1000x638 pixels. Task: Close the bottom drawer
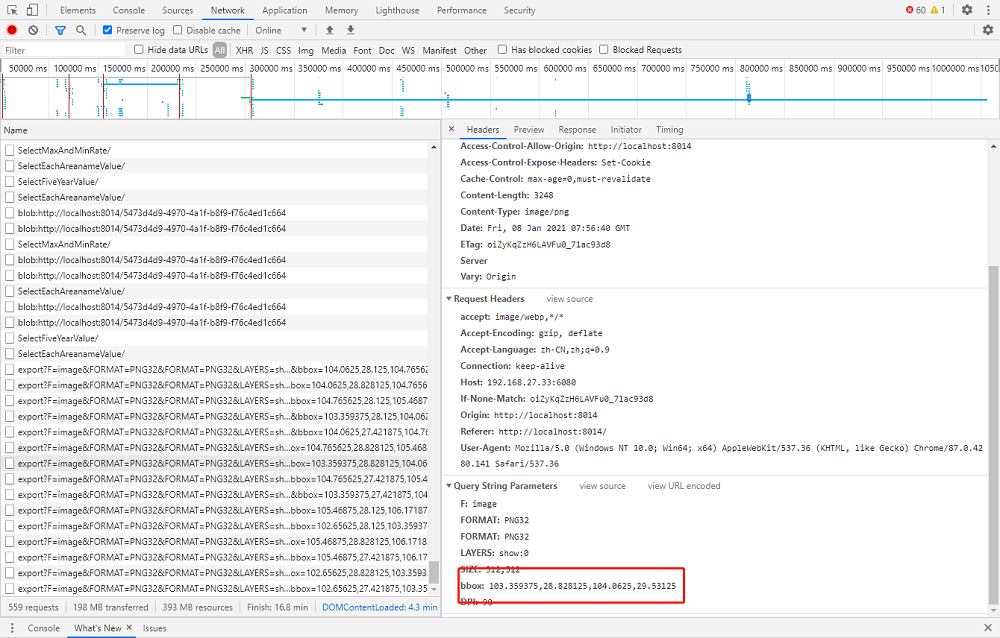click(988, 628)
